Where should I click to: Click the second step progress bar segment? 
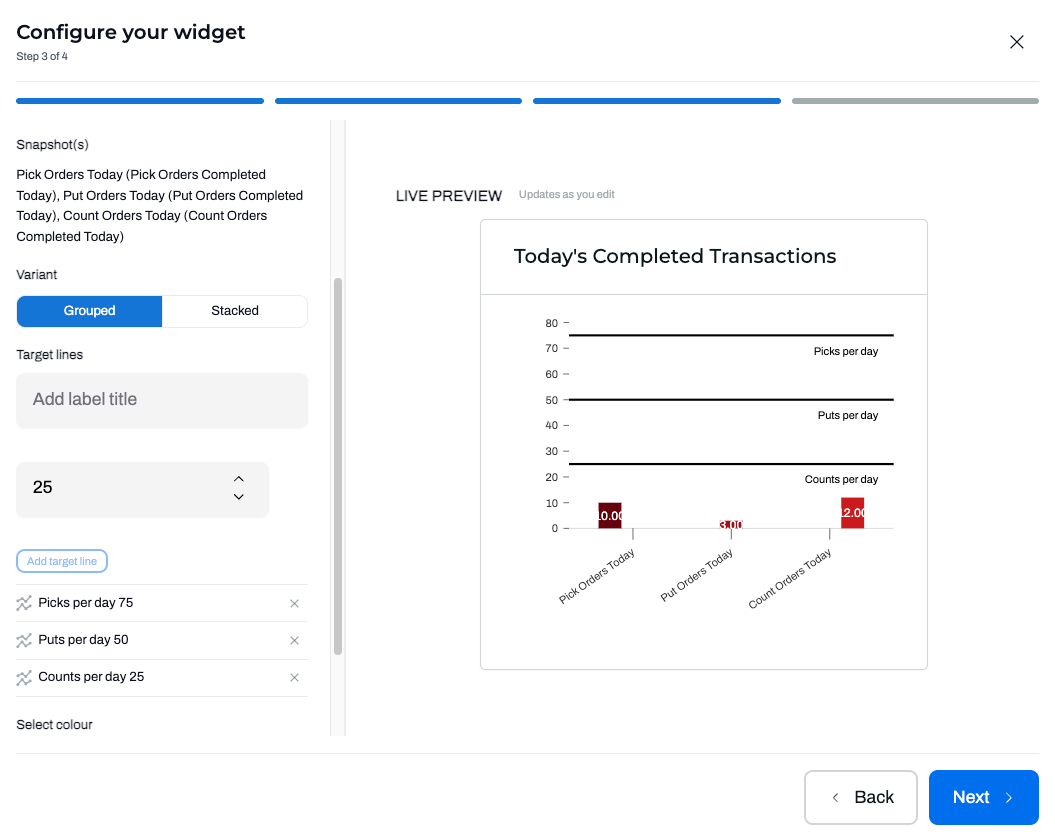pos(398,101)
